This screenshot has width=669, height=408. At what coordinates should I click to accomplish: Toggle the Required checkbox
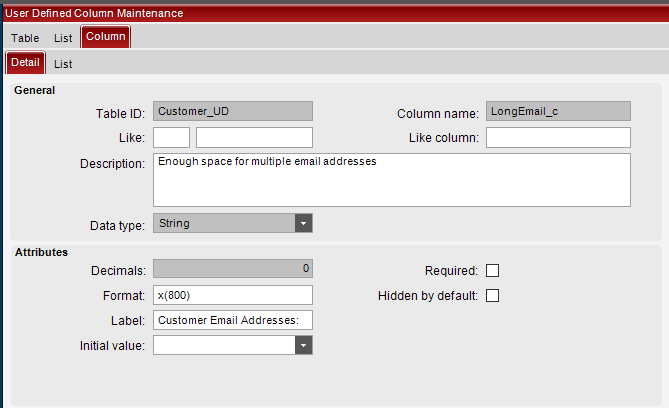[492, 270]
